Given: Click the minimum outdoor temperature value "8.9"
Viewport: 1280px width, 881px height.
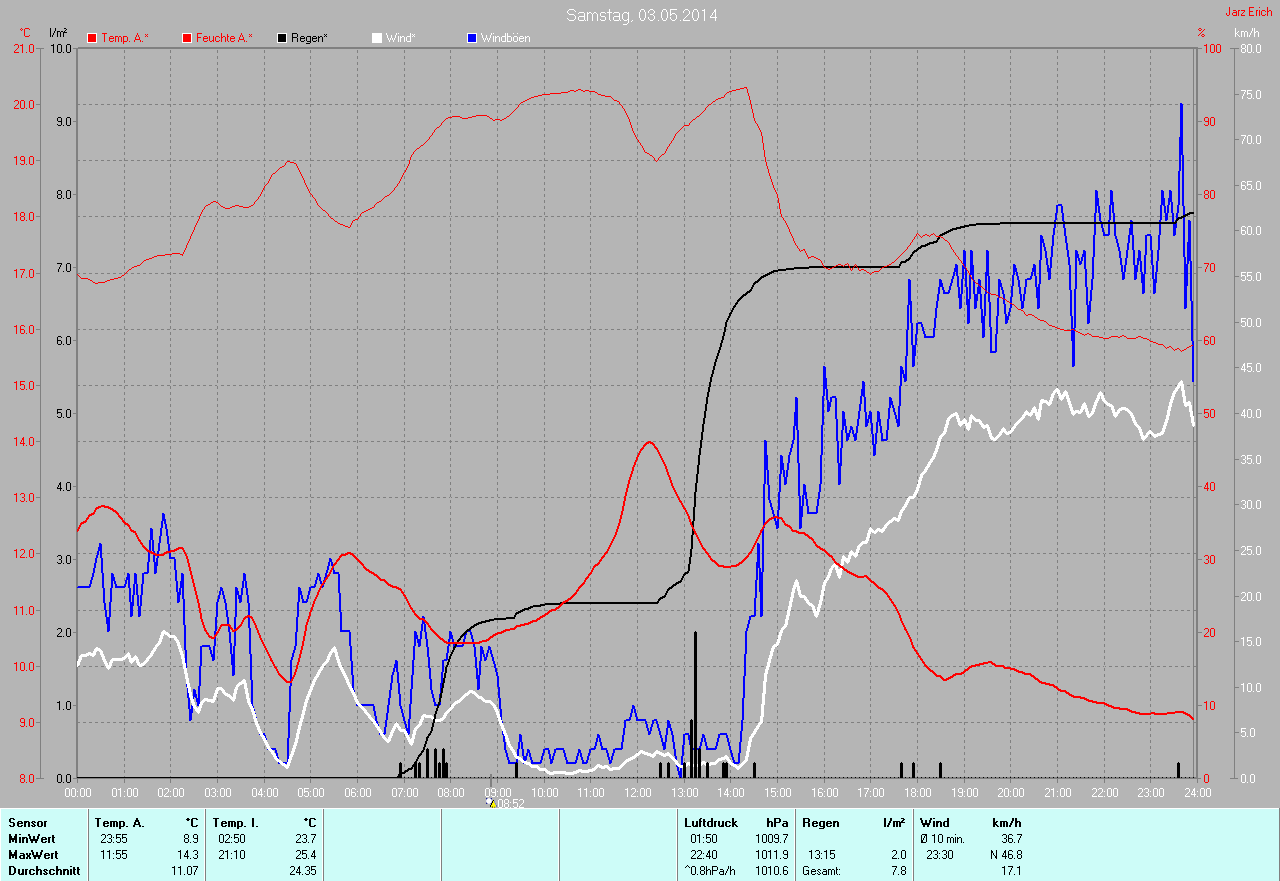Looking at the screenshot, I should click(190, 839).
